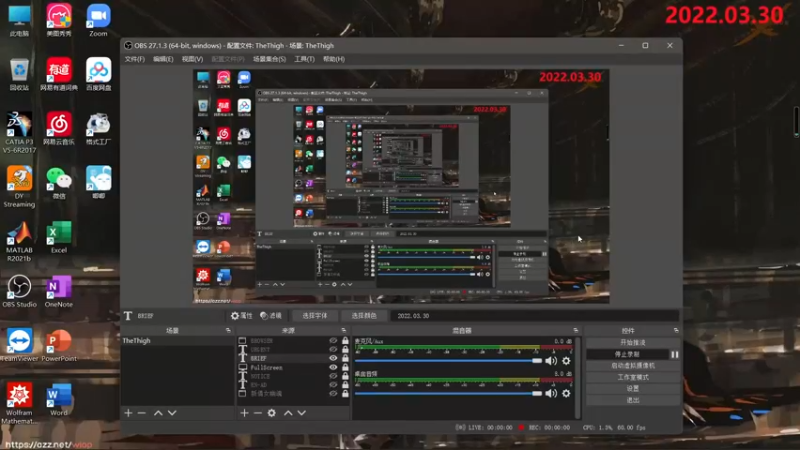
Task: Toggle visibility eye of BROWSER source
Action: 333,340
